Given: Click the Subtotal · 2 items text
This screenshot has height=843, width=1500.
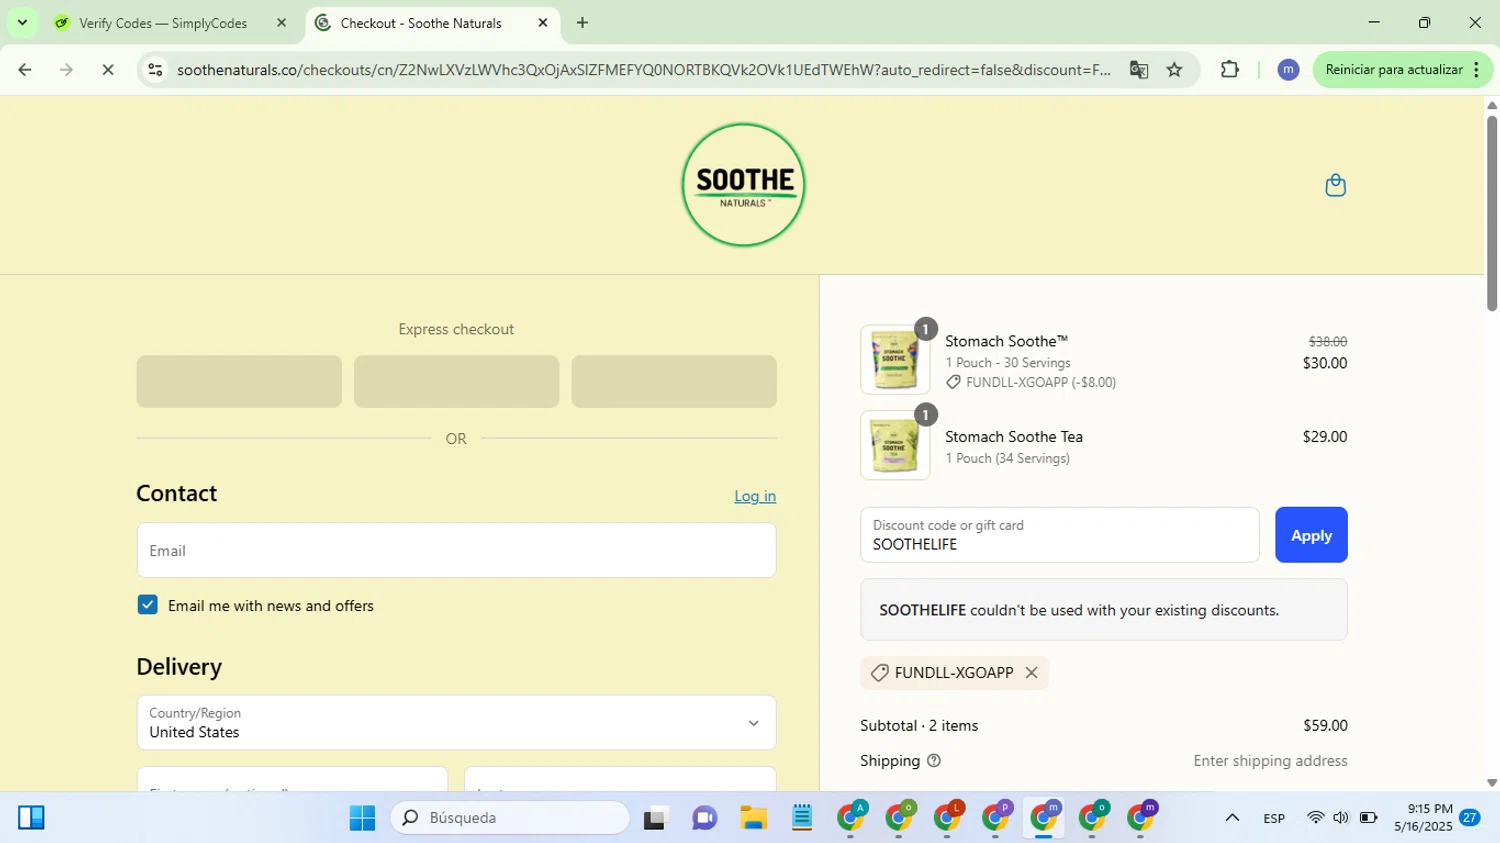Looking at the screenshot, I should [919, 726].
